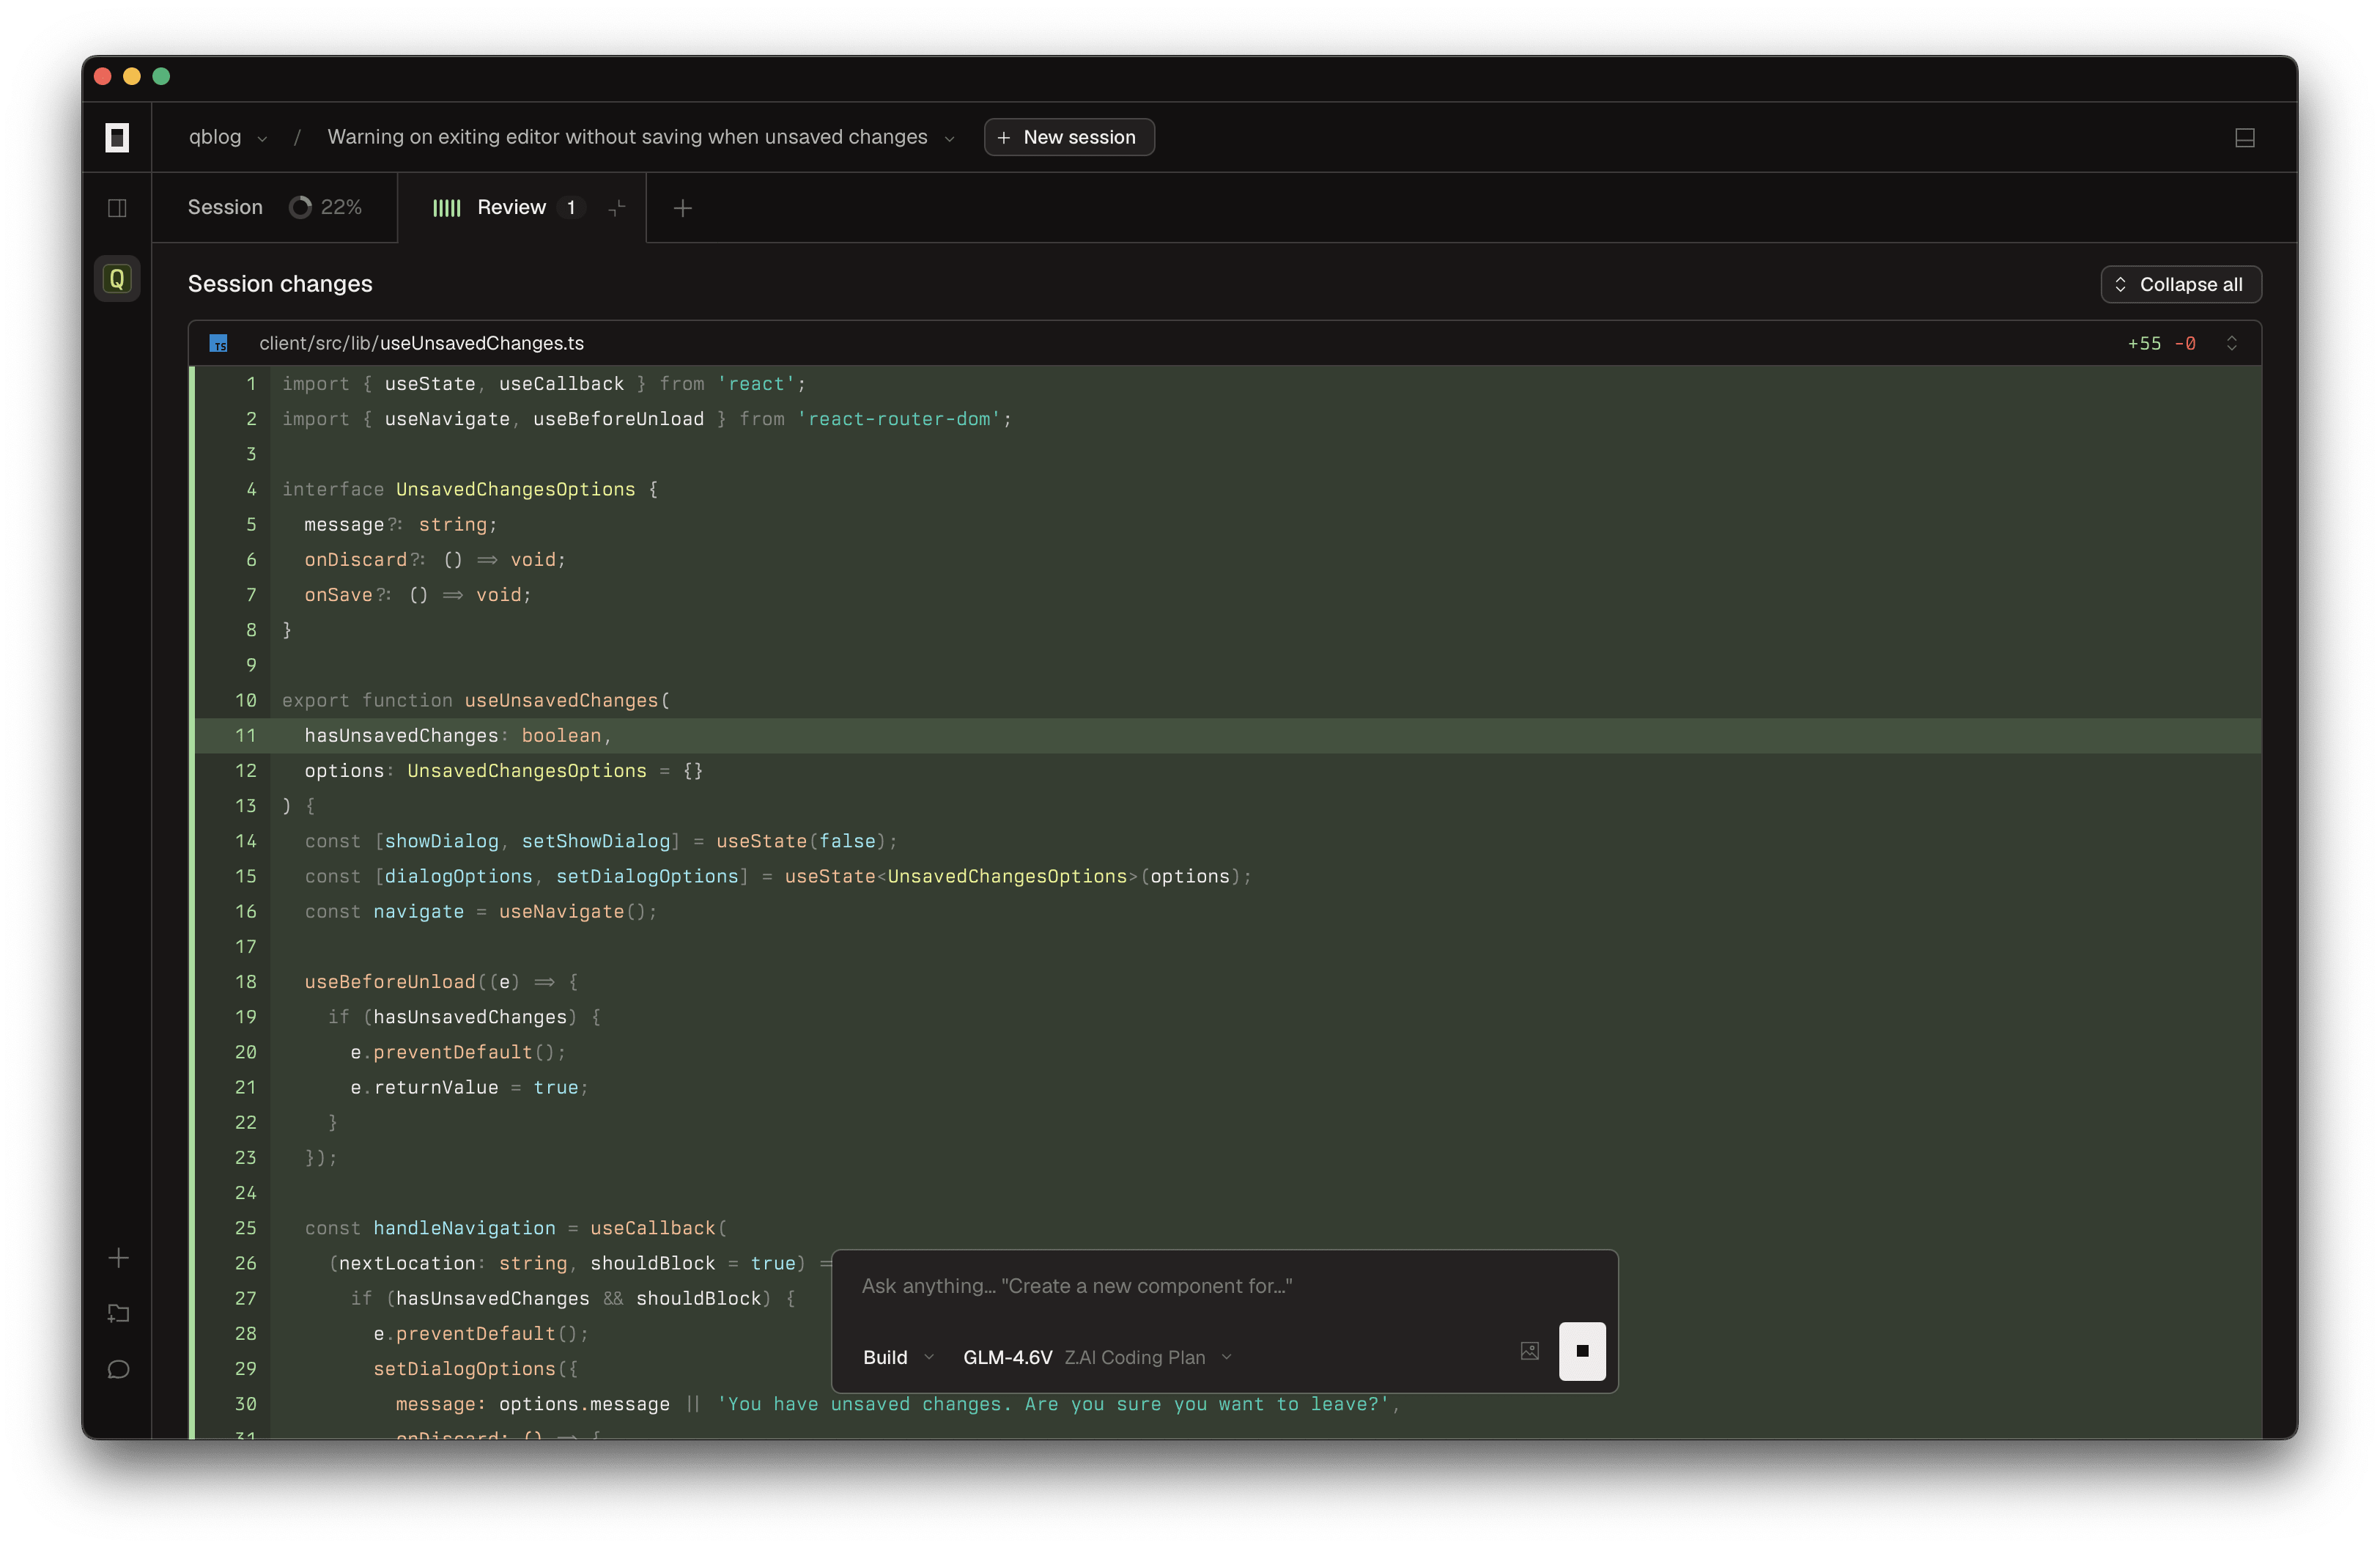This screenshot has width=2380, height=1548.
Task: Open the session title dropdown
Action: pyautogui.click(x=948, y=138)
